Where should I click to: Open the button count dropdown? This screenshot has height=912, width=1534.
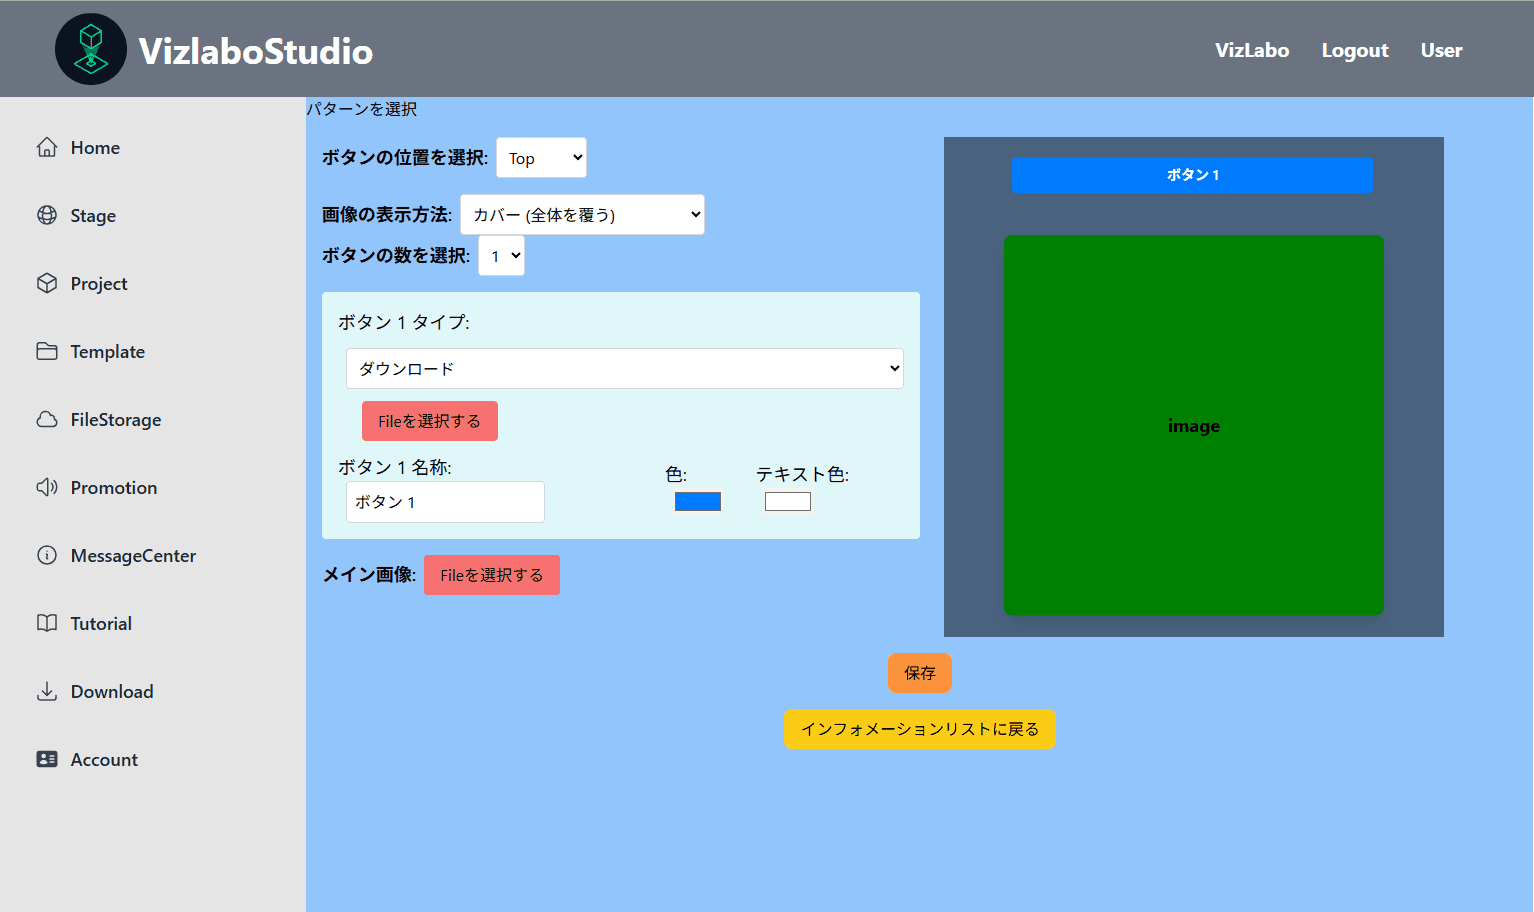(x=501, y=256)
